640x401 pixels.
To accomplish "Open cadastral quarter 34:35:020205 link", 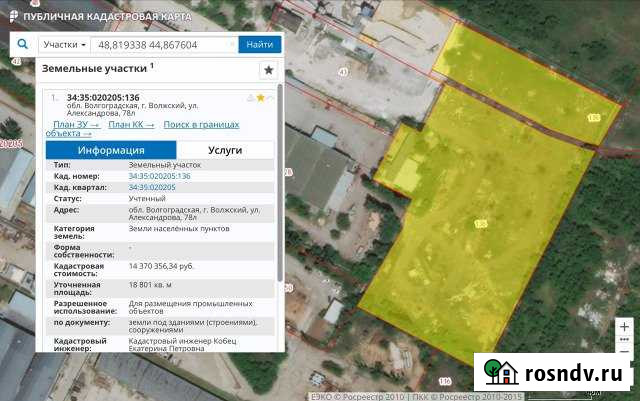I will coord(152,187).
